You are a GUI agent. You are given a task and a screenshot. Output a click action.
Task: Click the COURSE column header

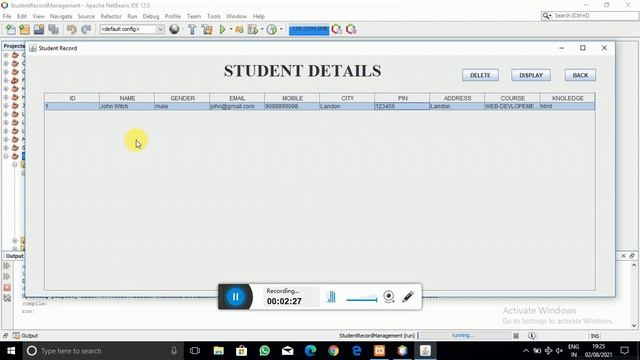coord(512,98)
